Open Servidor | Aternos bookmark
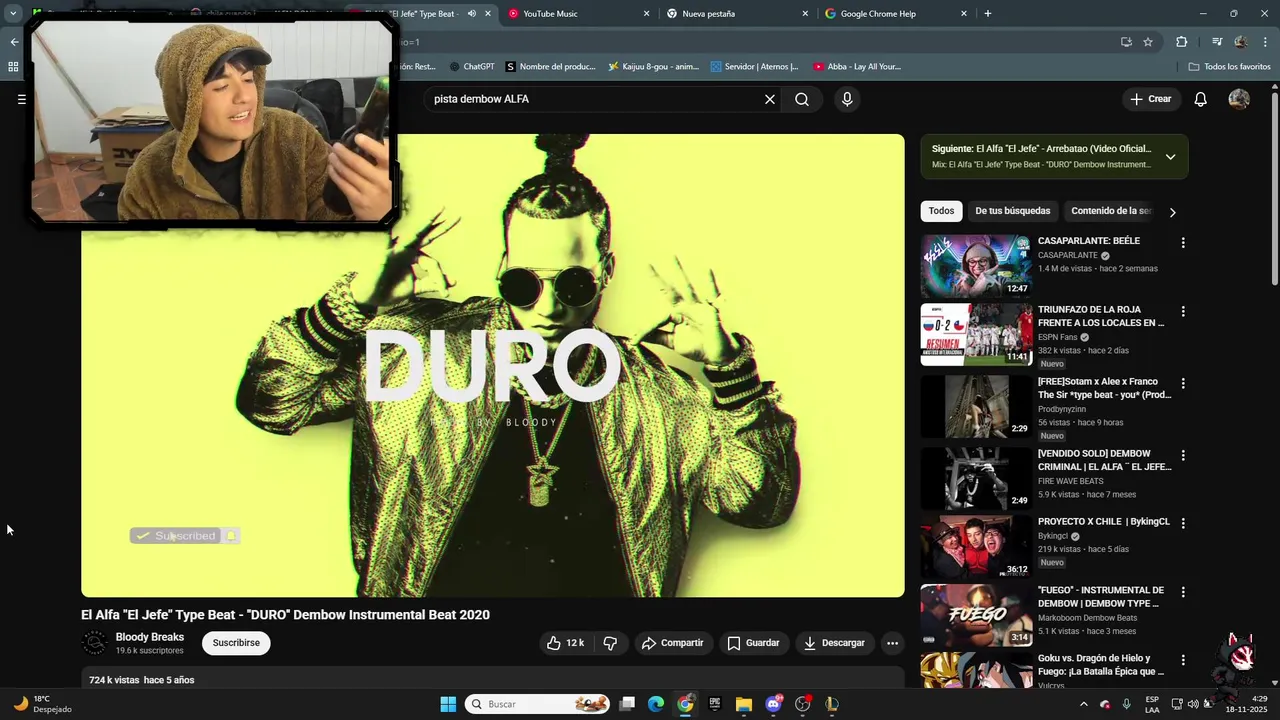The height and width of the screenshot is (720, 1280). coord(754,67)
